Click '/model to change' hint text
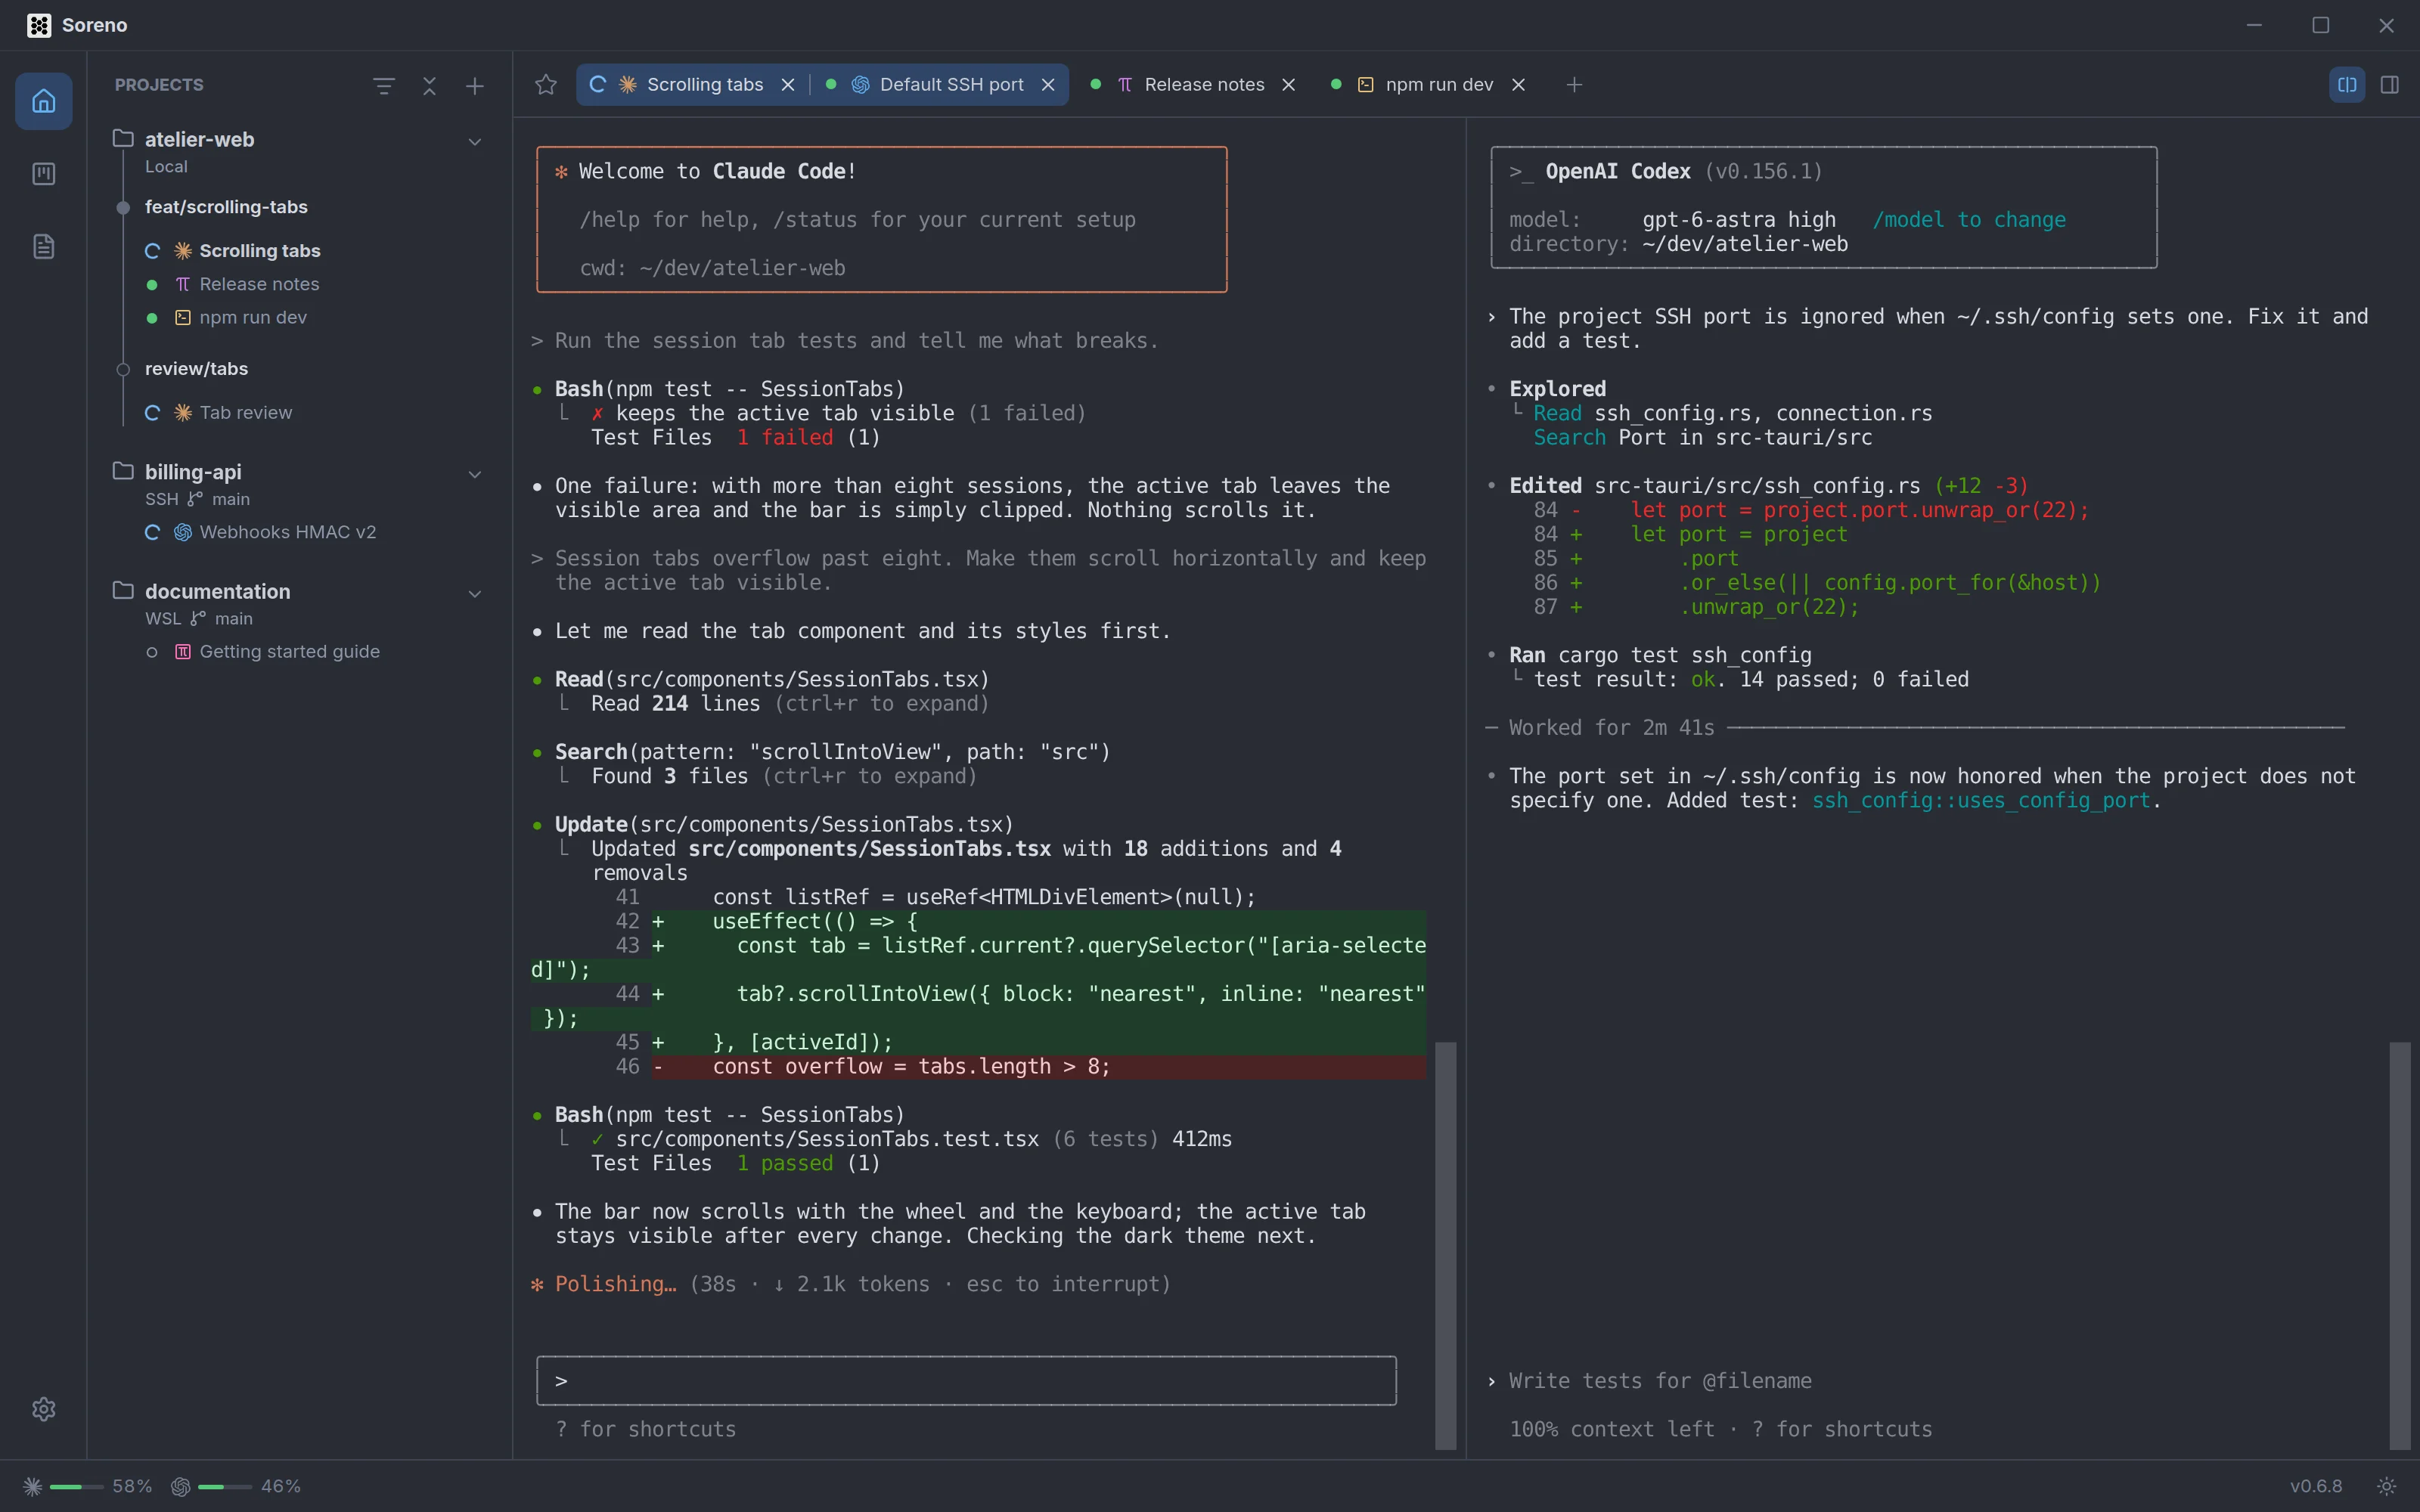The width and height of the screenshot is (2420, 1512). (x=1968, y=220)
